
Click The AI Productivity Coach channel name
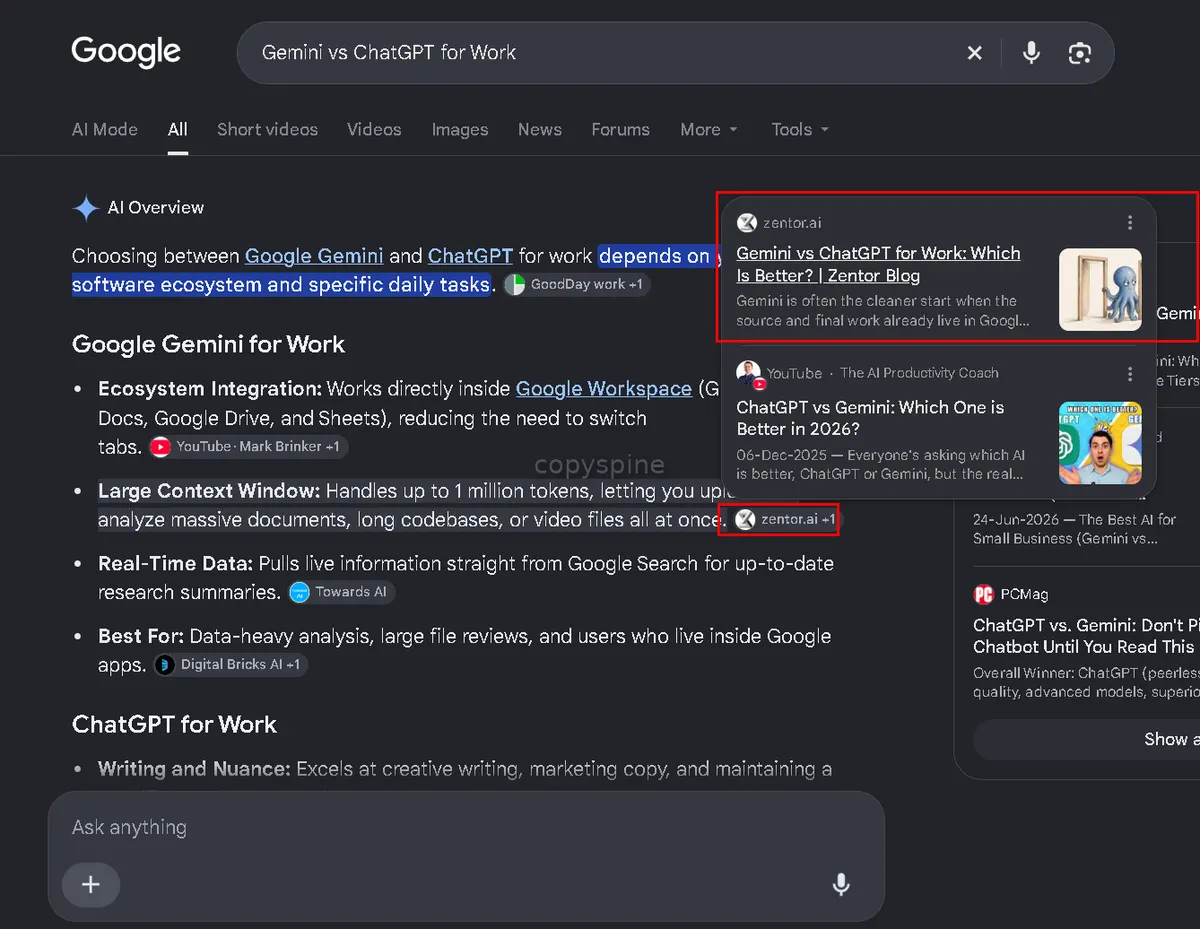(x=919, y=373)
